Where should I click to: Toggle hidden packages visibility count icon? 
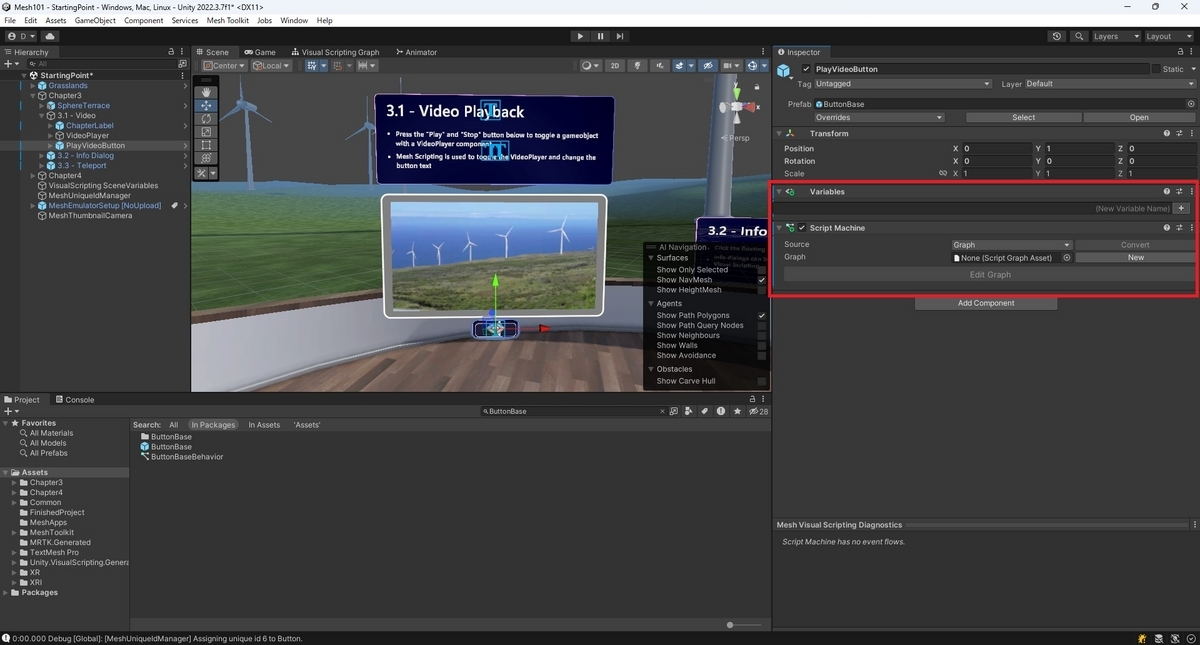coord(758,411)
